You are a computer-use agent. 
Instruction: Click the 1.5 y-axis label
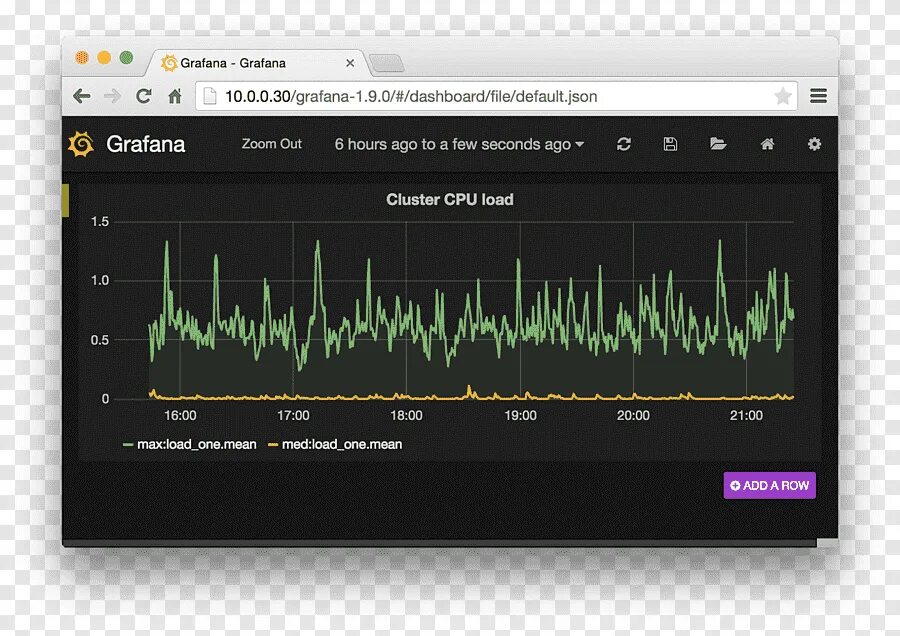click(x=100, y=222)
